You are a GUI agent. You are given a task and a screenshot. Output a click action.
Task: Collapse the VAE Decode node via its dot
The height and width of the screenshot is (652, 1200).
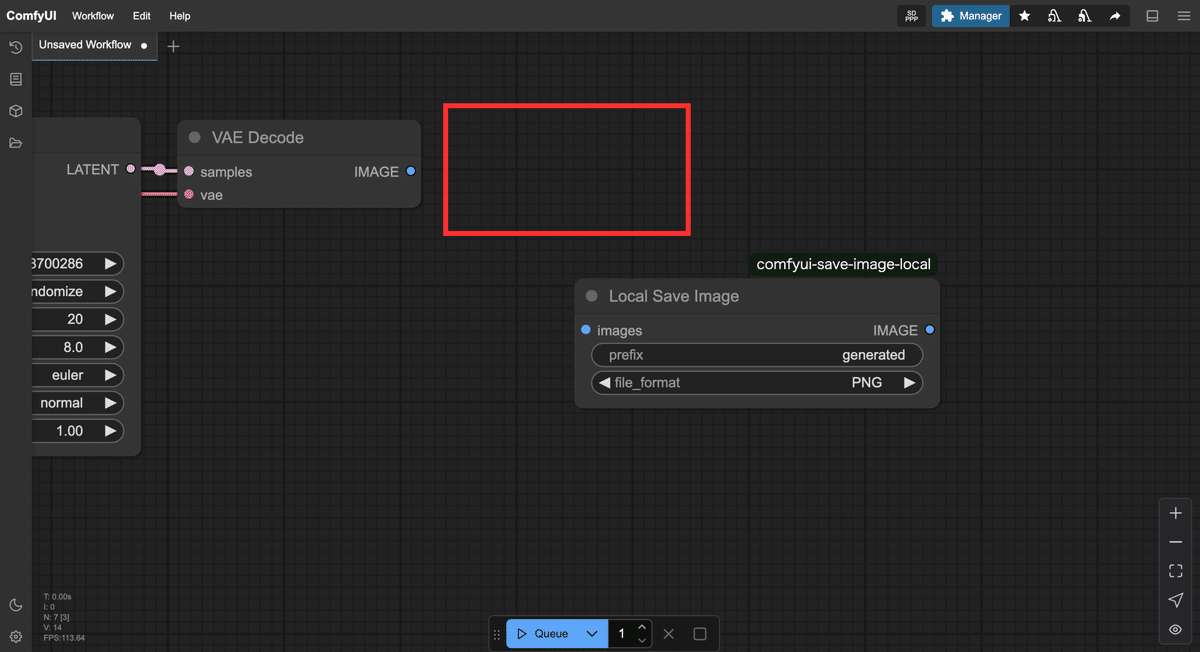(195, 138)
